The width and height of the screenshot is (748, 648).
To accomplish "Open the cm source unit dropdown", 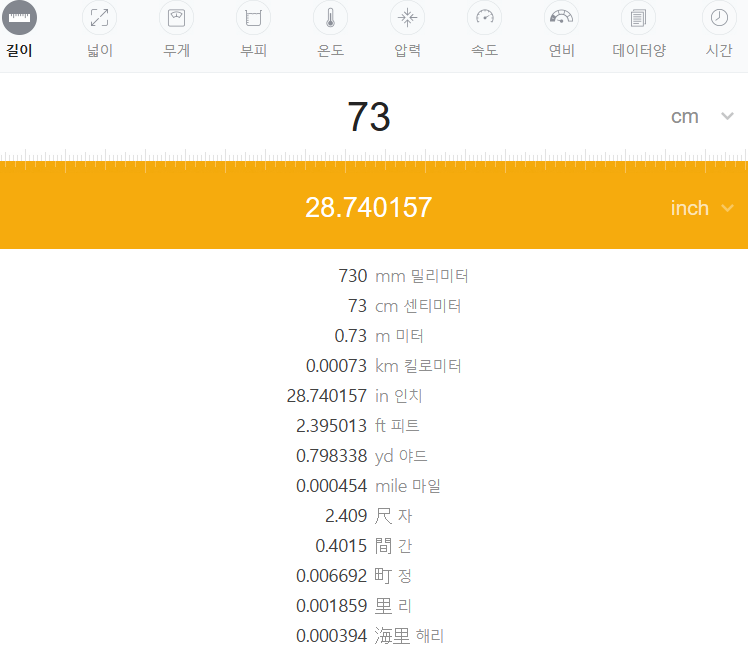I will (x=702, y=116).
